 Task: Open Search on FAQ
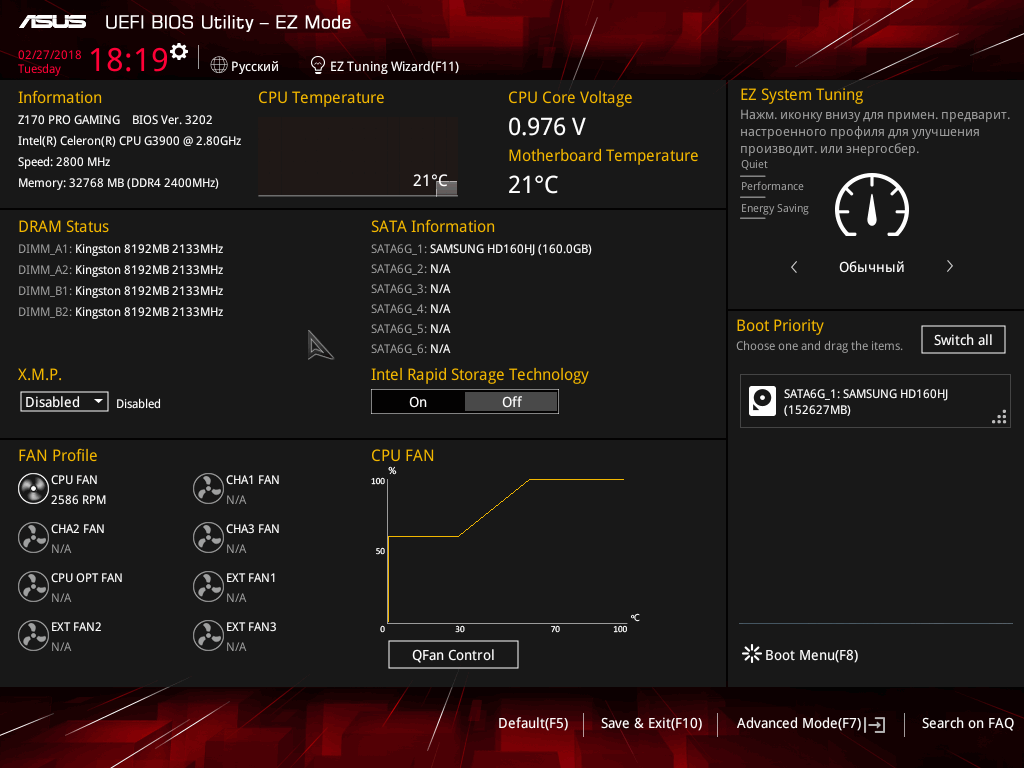pyautogui.click(x=967, y=724)
